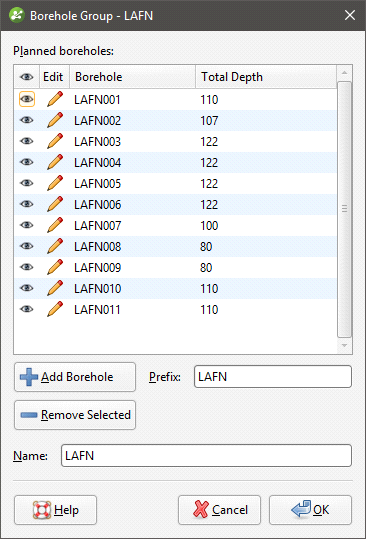Click Remove Selected button
The height and width of the screenshot is (539, 366).
click(x=75, y=415)
